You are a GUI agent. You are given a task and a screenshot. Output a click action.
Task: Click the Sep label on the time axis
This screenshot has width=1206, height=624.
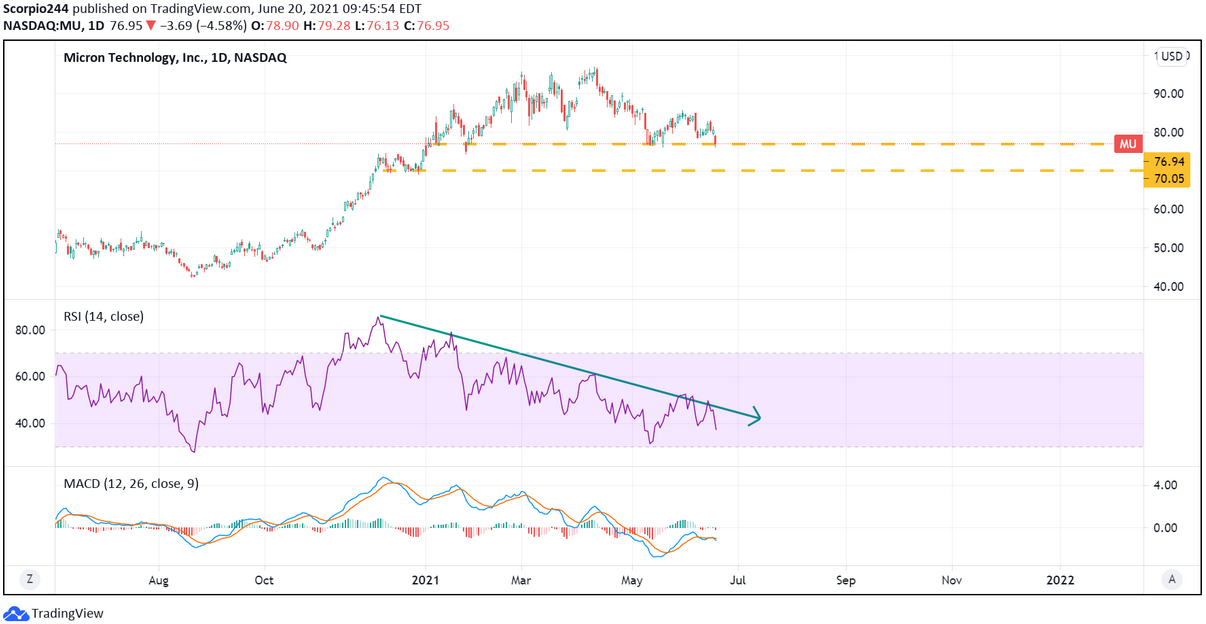846,579
